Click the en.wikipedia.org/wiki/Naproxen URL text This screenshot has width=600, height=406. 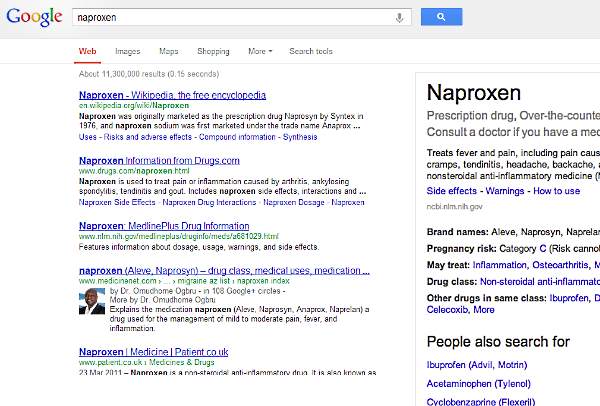coord(134,106)
